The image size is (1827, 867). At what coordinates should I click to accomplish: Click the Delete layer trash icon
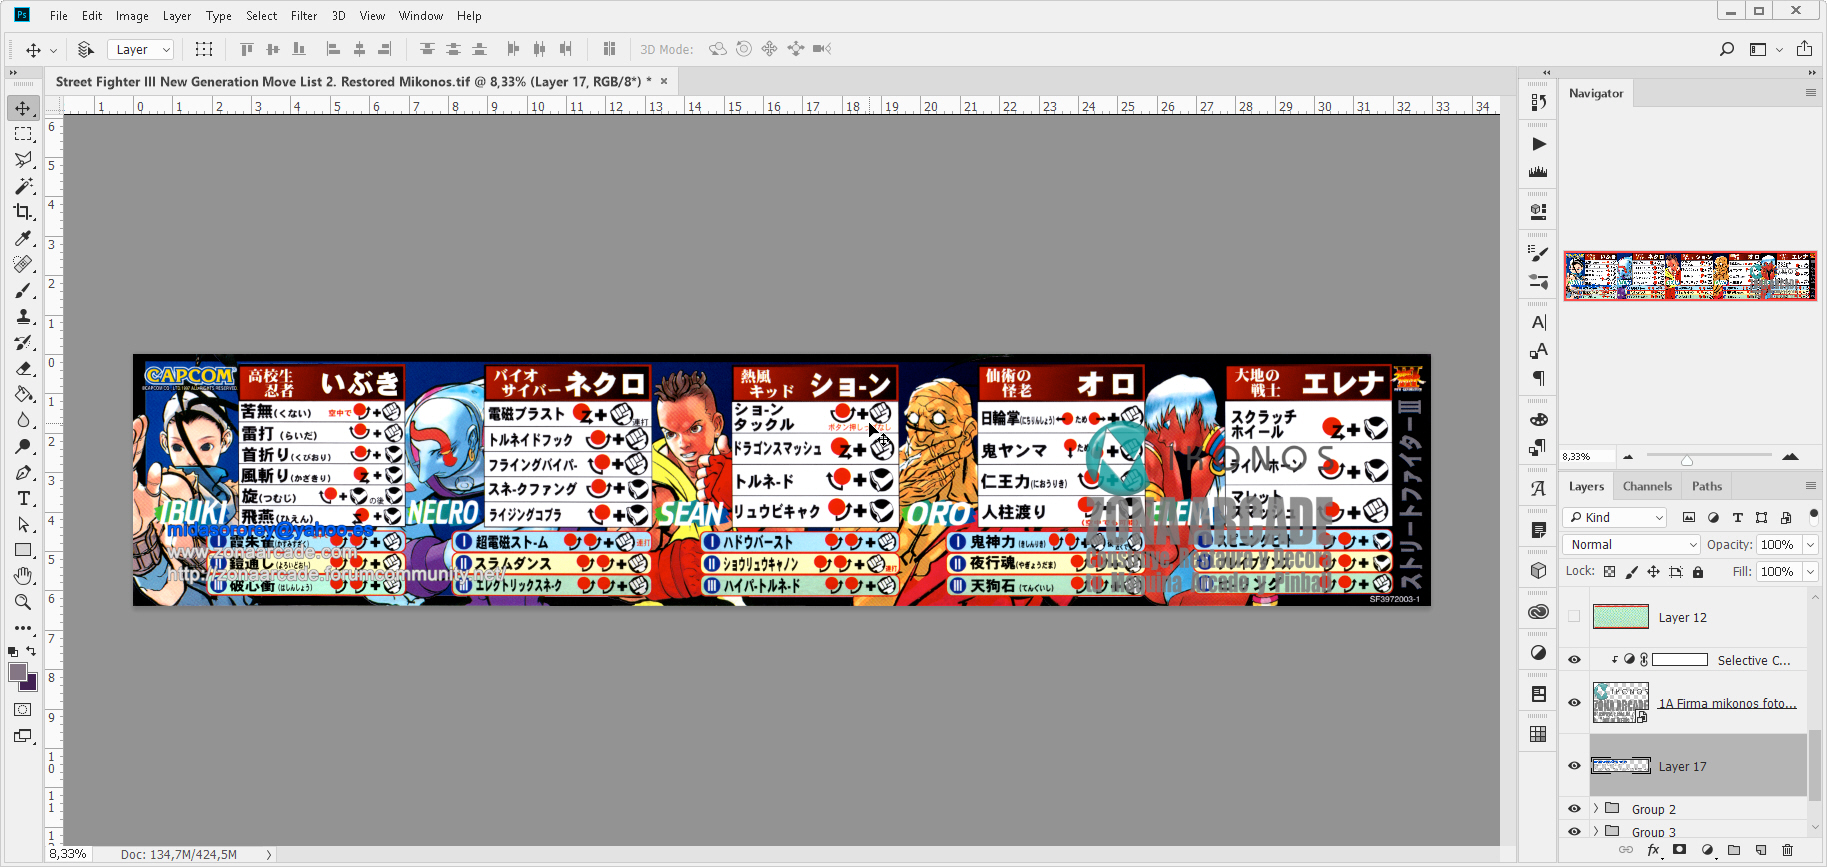[1788, 850]
